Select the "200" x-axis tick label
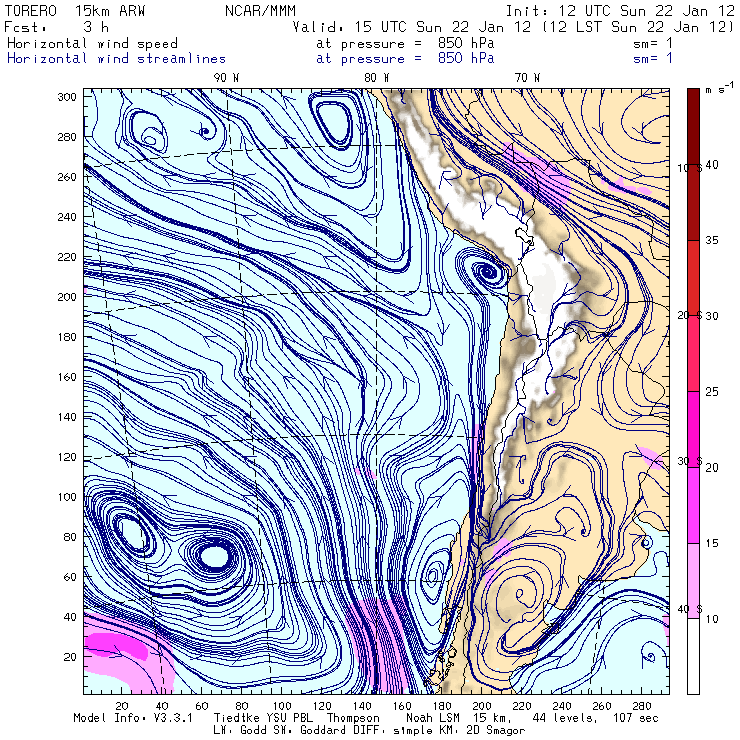This screenshot has width=740, height=740. [x=482, y=706]
